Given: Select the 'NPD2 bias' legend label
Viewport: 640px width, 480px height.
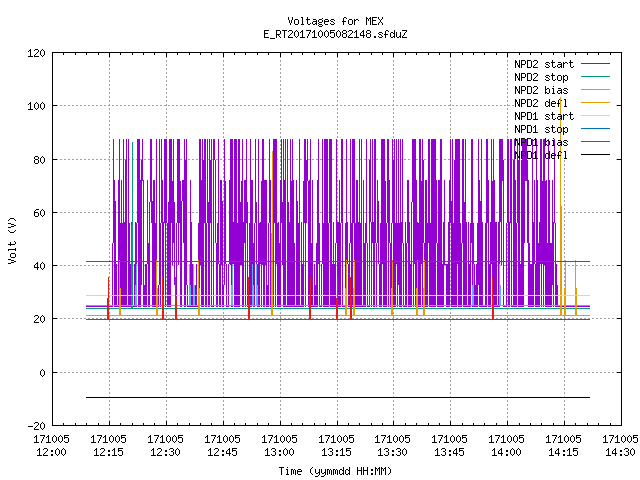Looking at the screenshot, I should [541, 90].
